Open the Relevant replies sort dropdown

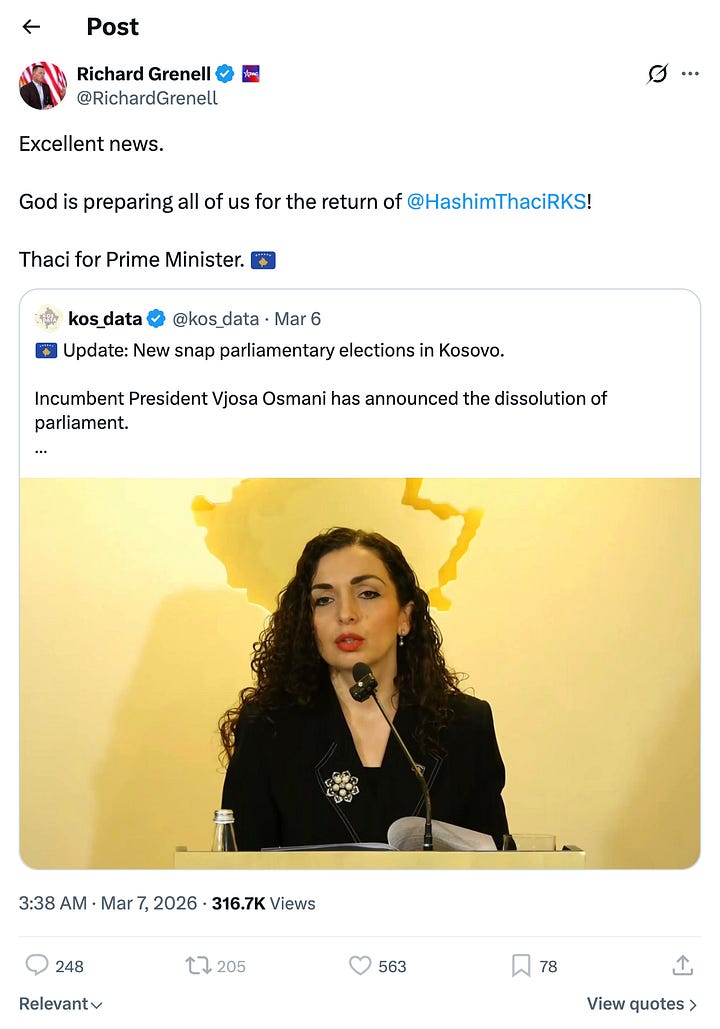57,1003
